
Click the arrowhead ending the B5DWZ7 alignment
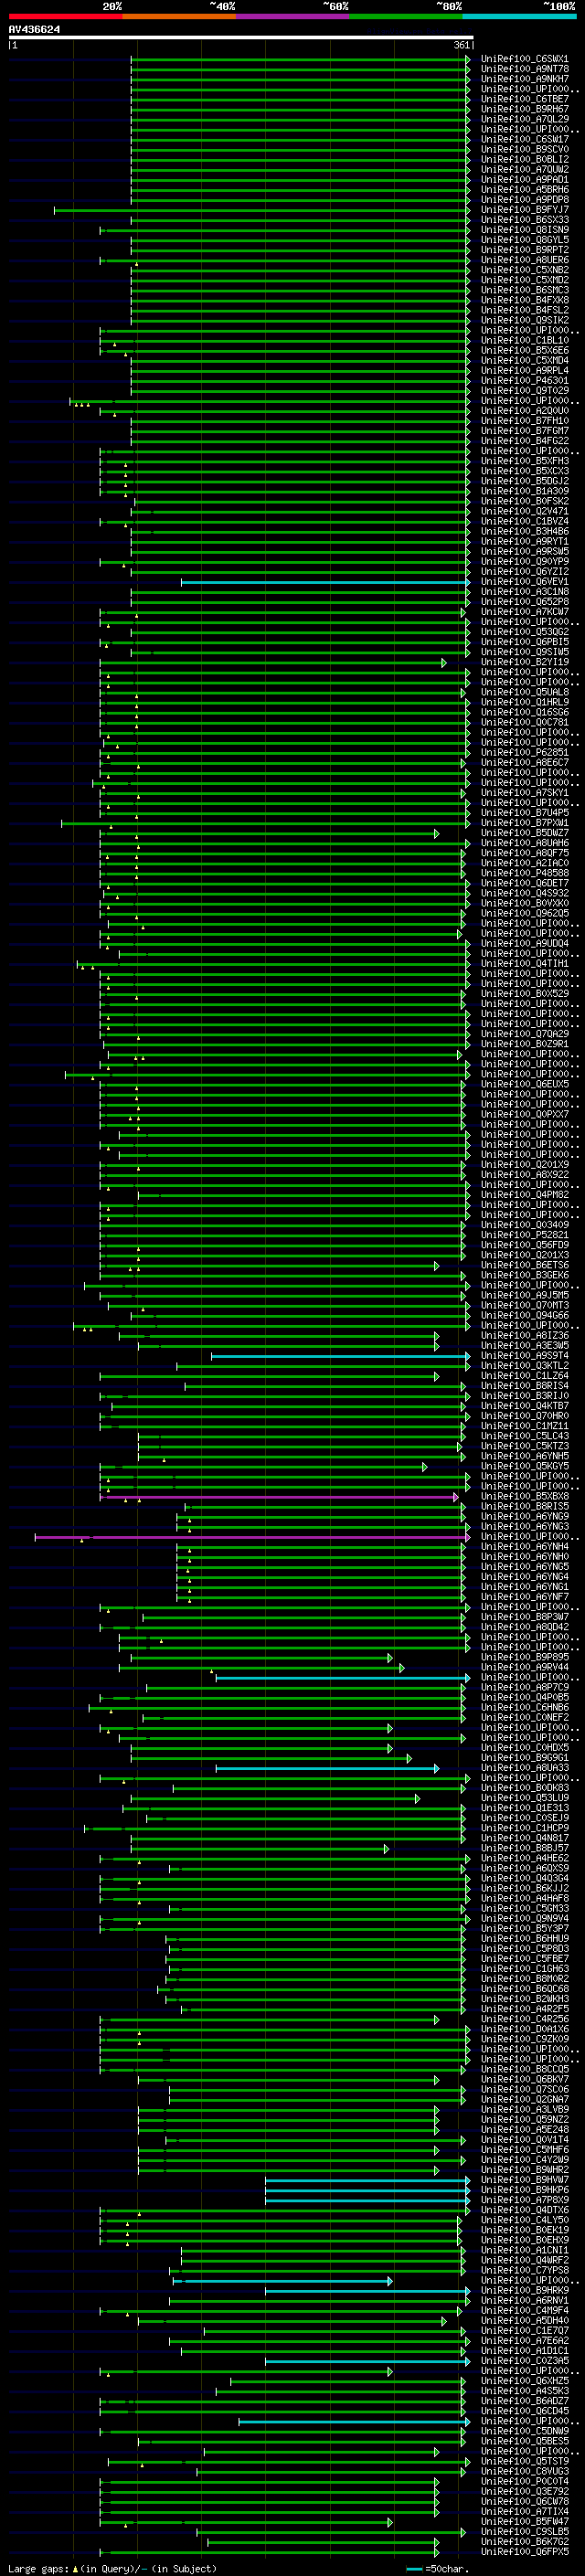click(437, 833)
